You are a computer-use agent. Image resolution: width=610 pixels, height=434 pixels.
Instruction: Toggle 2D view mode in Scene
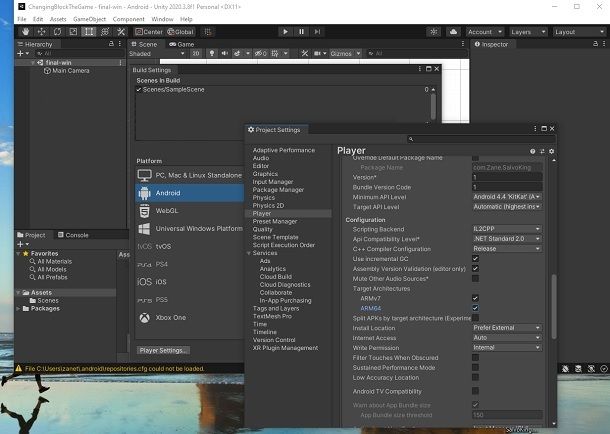[x=196, y=54]
